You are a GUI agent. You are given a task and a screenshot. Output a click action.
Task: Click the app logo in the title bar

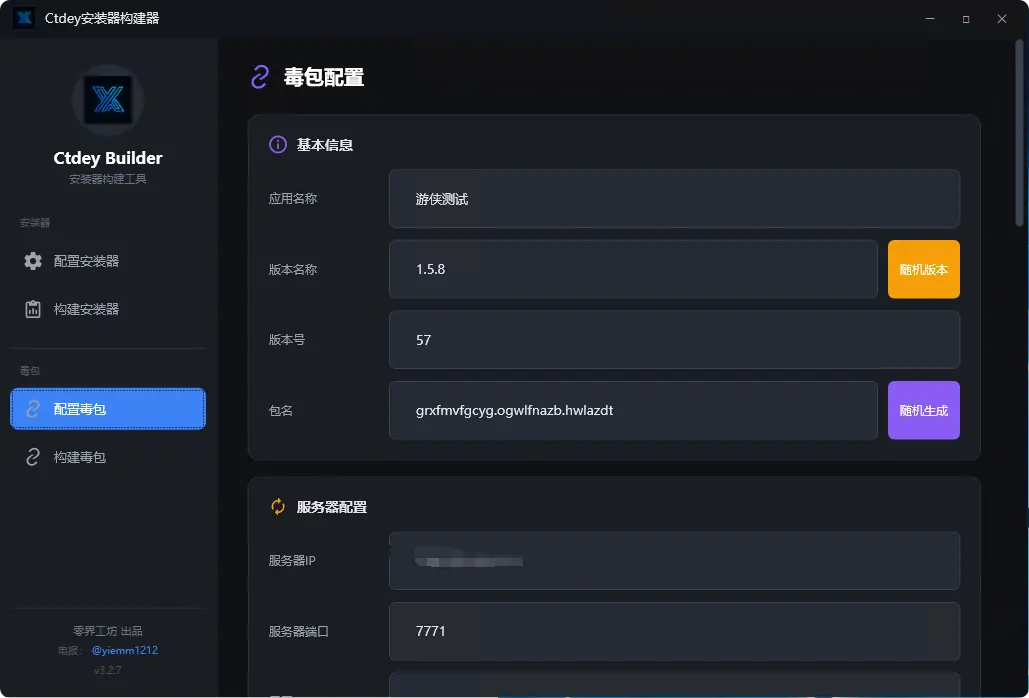(22, 17)
